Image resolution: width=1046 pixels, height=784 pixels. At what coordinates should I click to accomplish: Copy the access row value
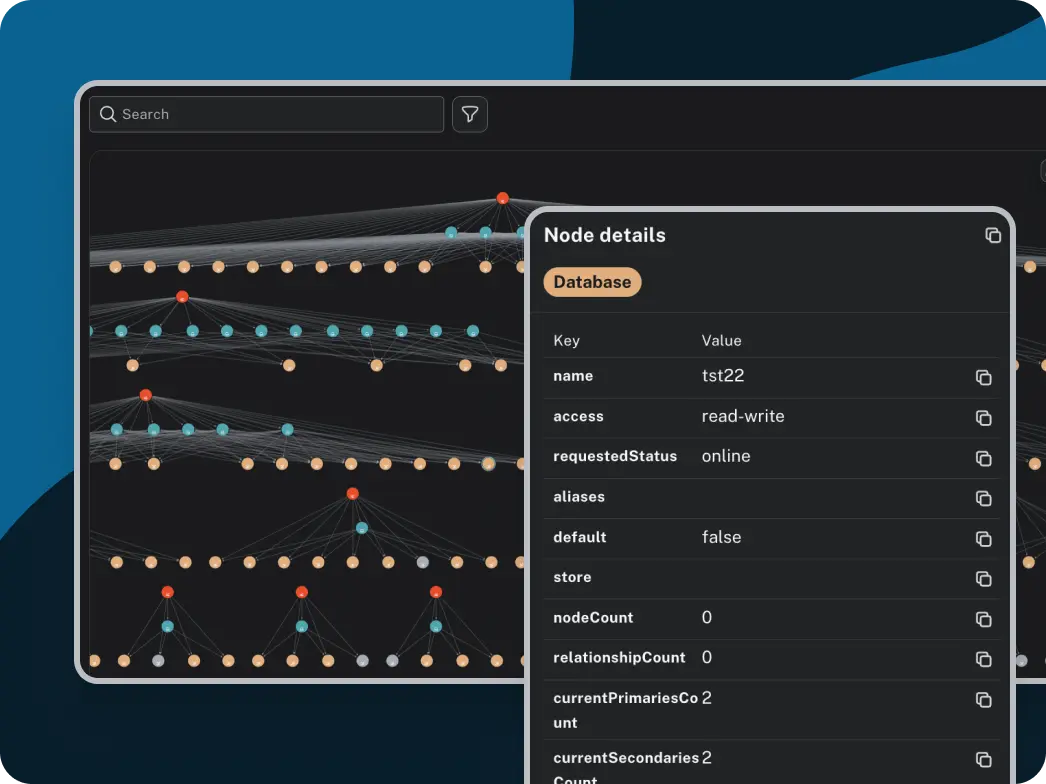pos(983,417)
